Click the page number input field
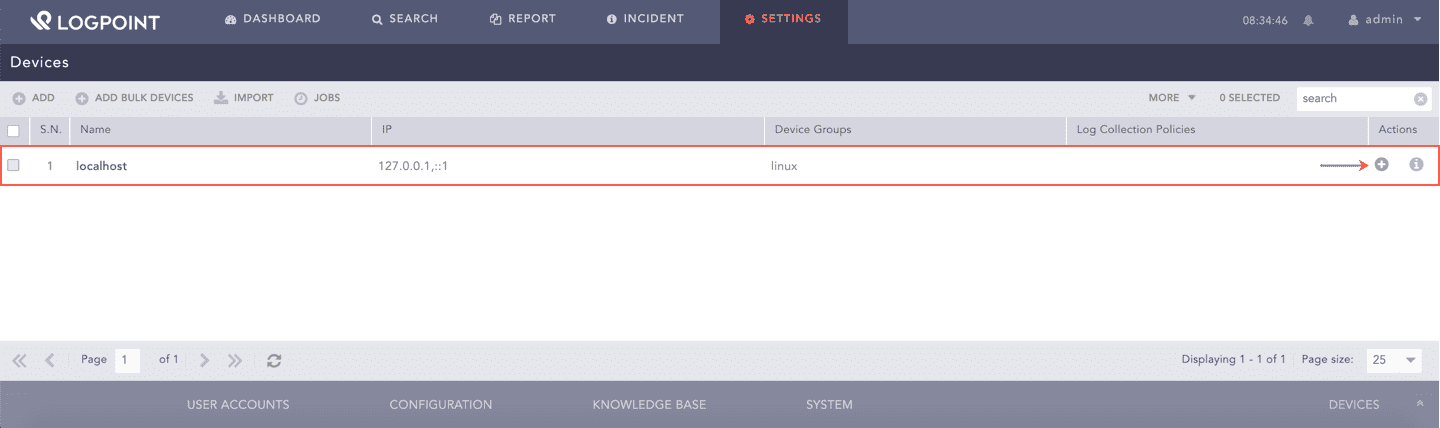Image resolution: width=1440 pixels, height=428 pixels. click(x=127, y=360)
